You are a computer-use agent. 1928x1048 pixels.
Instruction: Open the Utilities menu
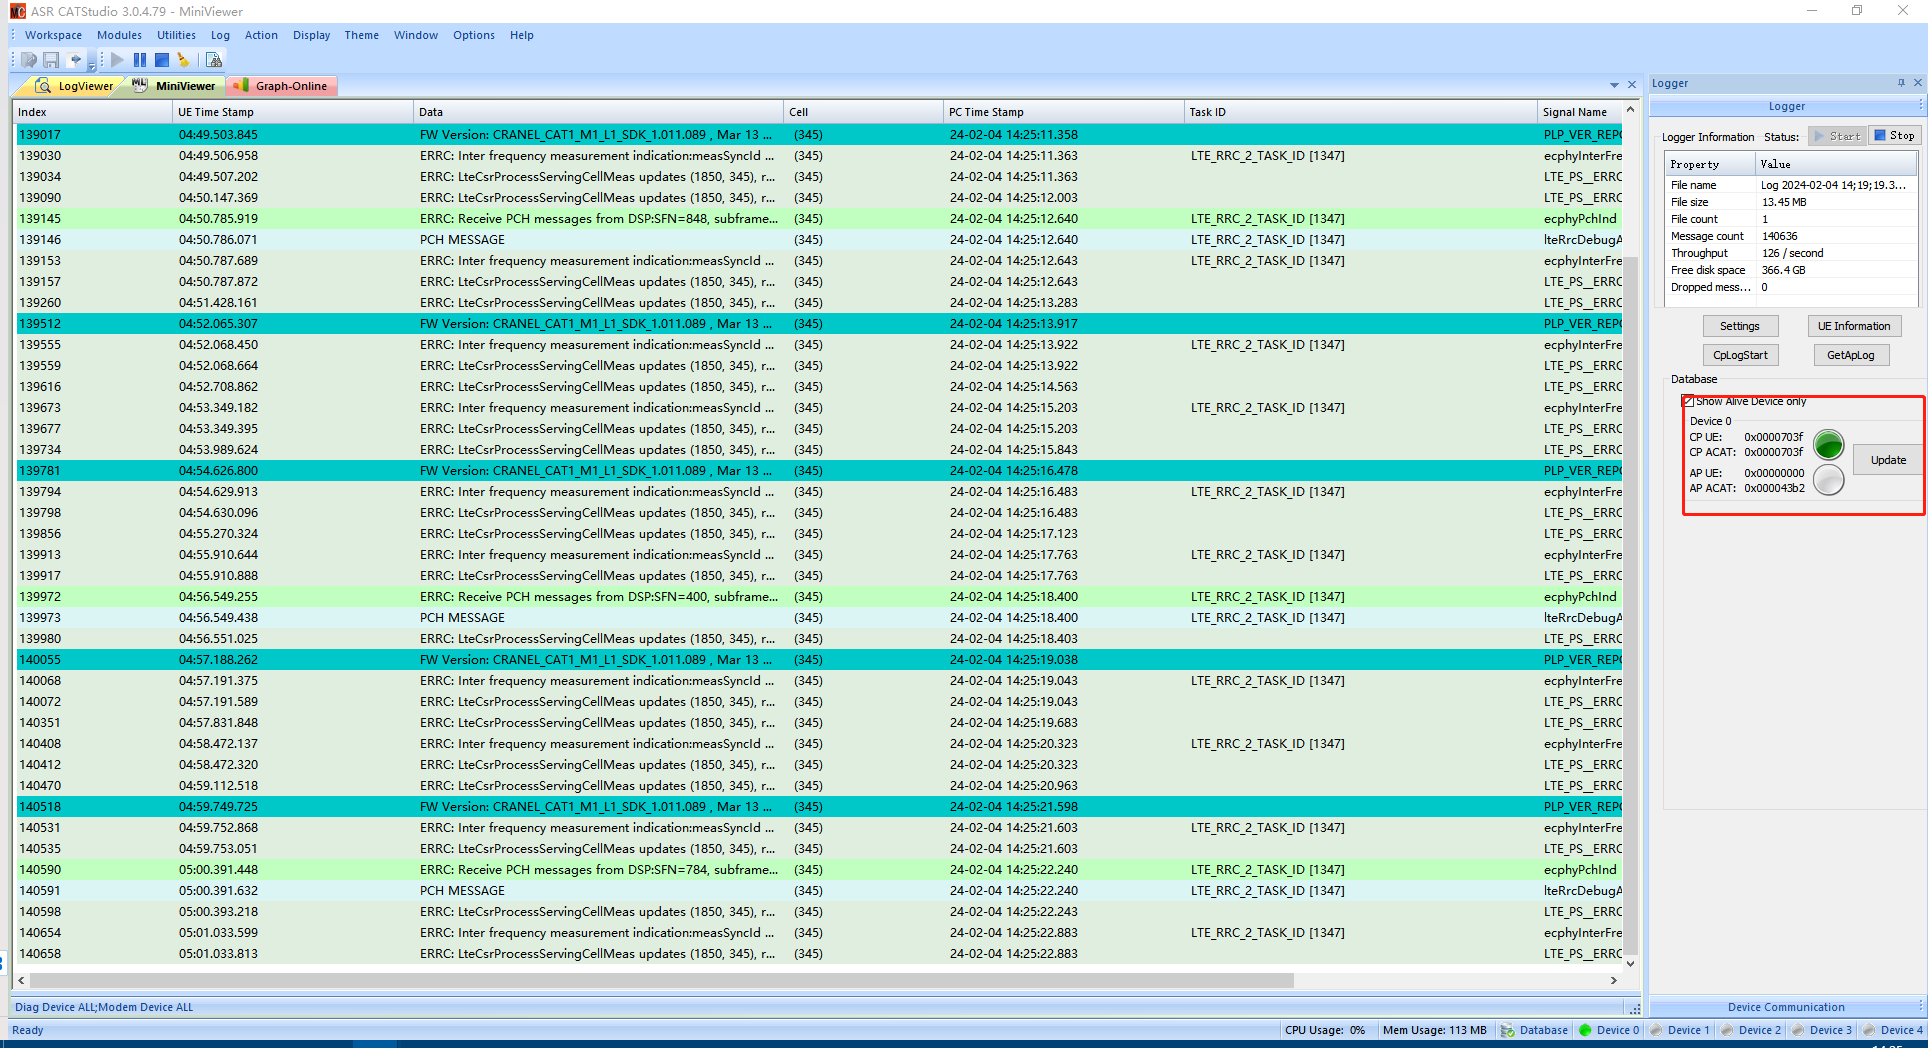tap(176, 35)
